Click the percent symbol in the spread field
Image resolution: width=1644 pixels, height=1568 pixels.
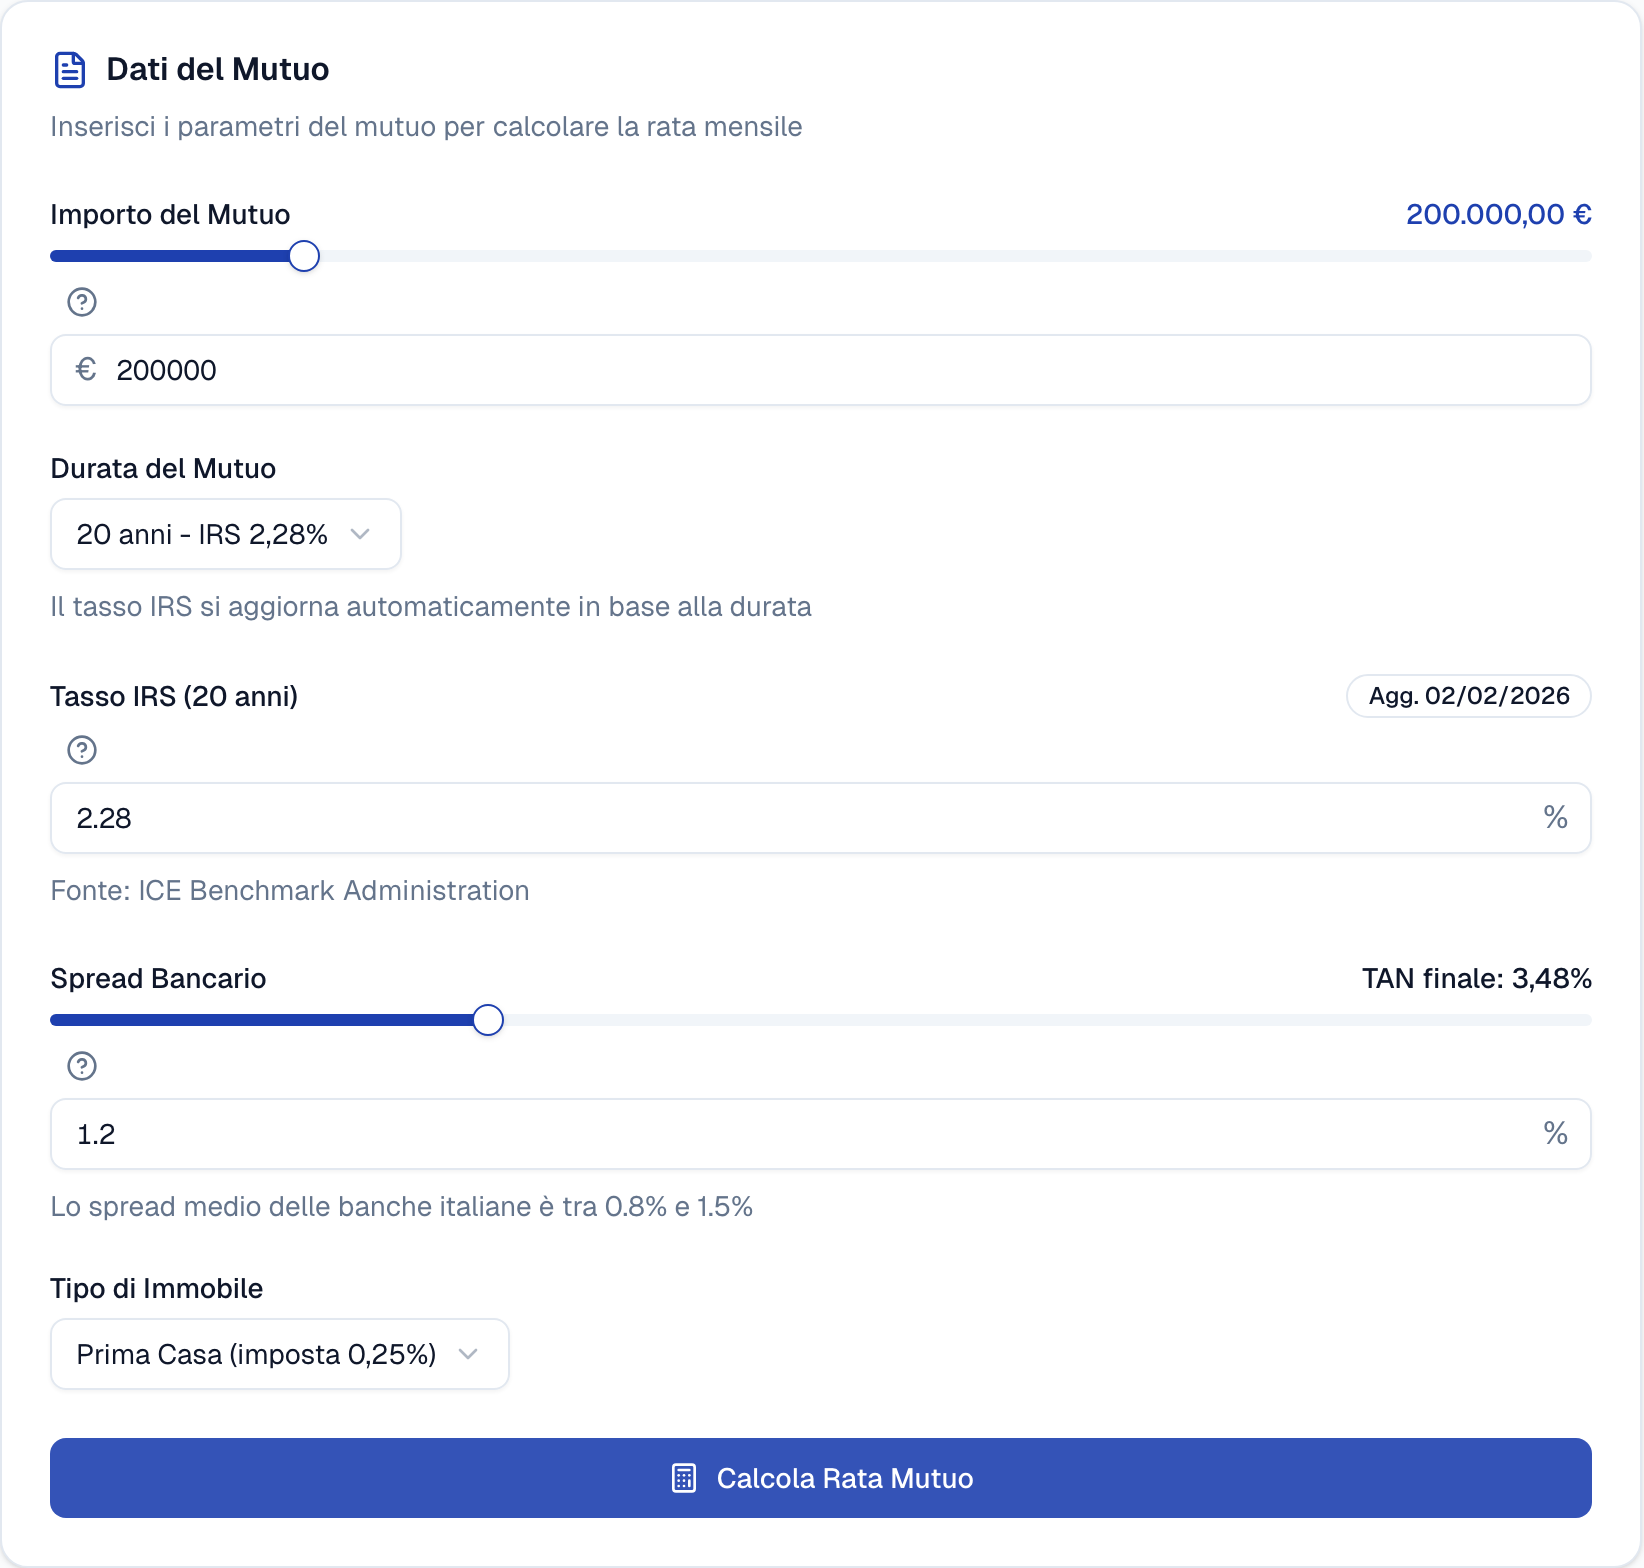tap(1555, 1133)
